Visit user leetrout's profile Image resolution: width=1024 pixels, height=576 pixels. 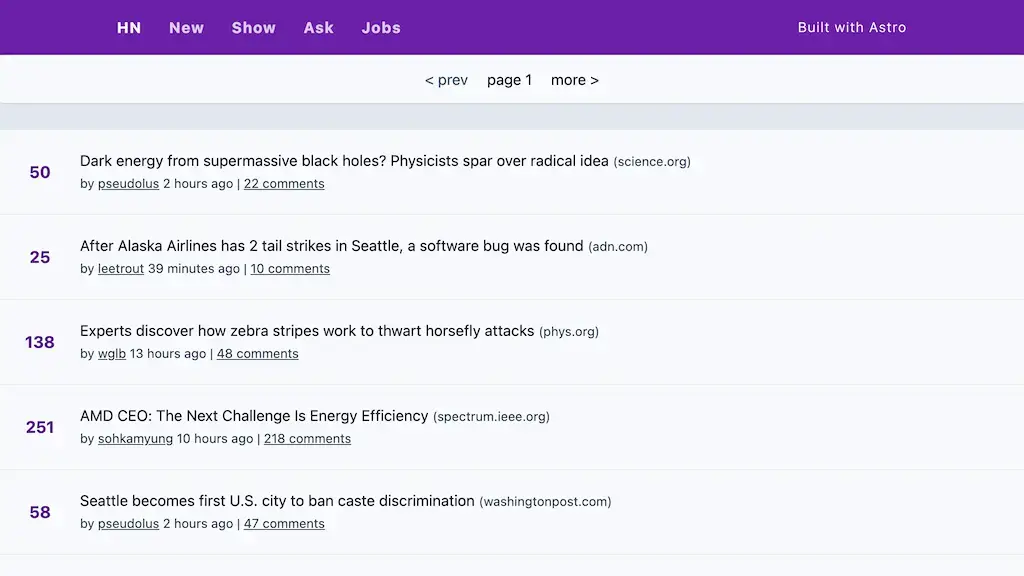[x=121, y=269]
